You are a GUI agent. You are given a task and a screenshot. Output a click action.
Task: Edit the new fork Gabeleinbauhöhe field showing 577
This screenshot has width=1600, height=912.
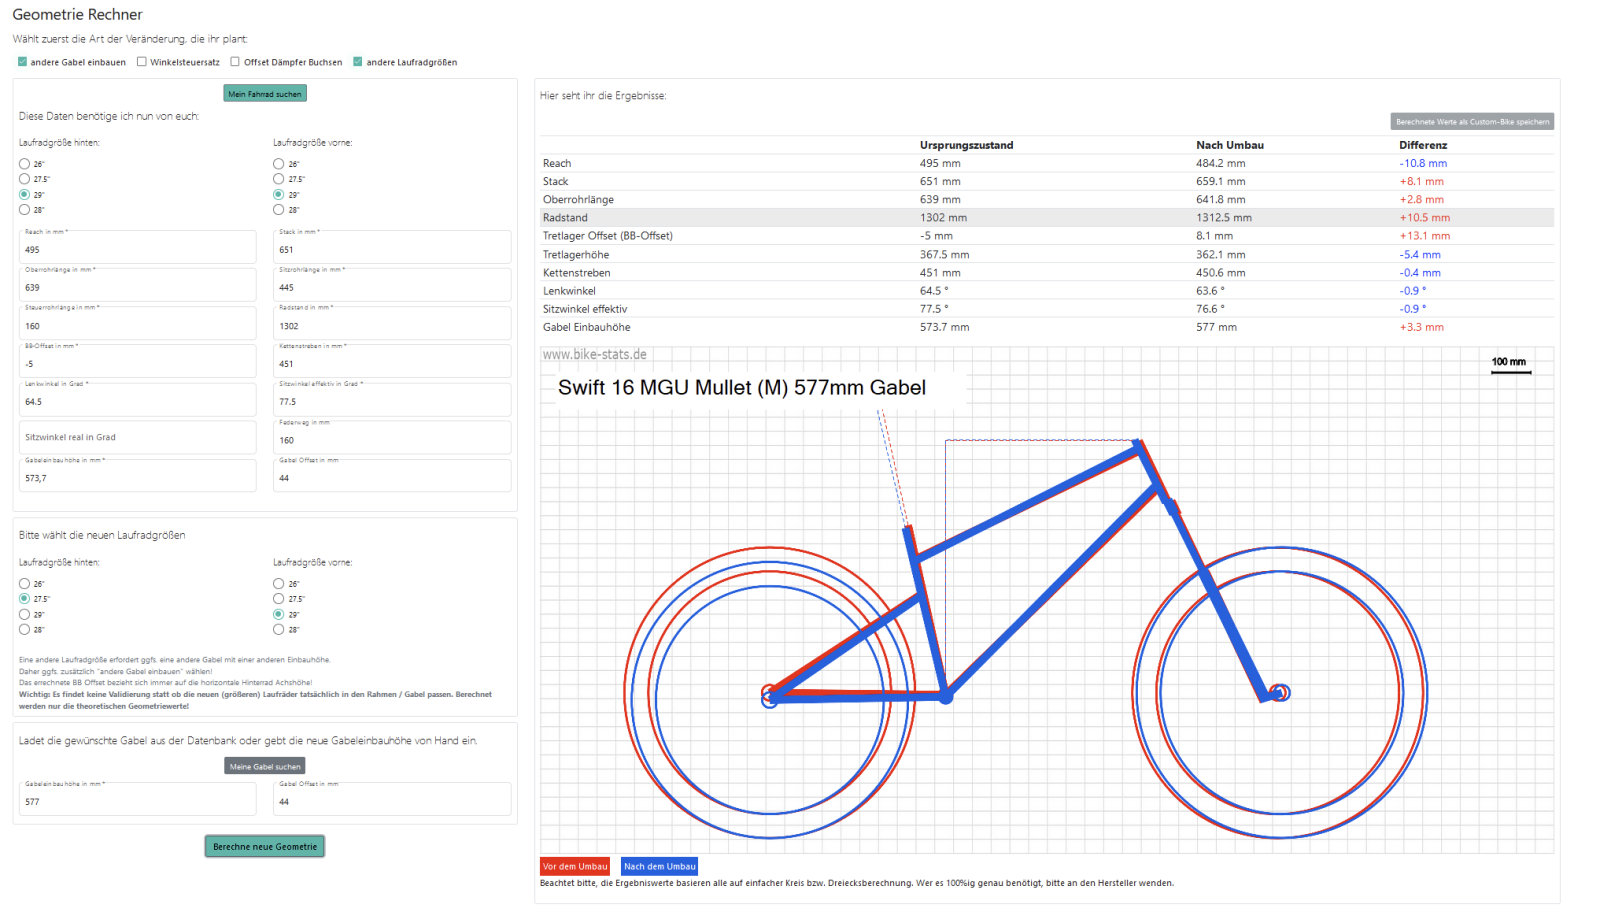(137, 801)
